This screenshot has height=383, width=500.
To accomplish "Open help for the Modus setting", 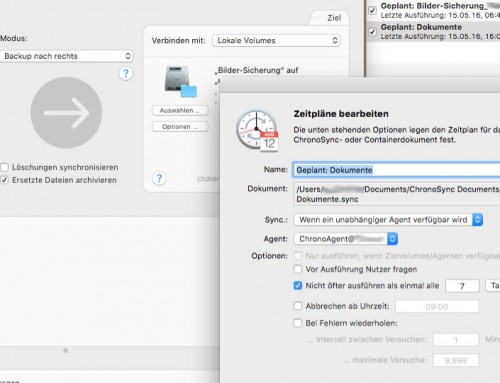I will [126, 73].
